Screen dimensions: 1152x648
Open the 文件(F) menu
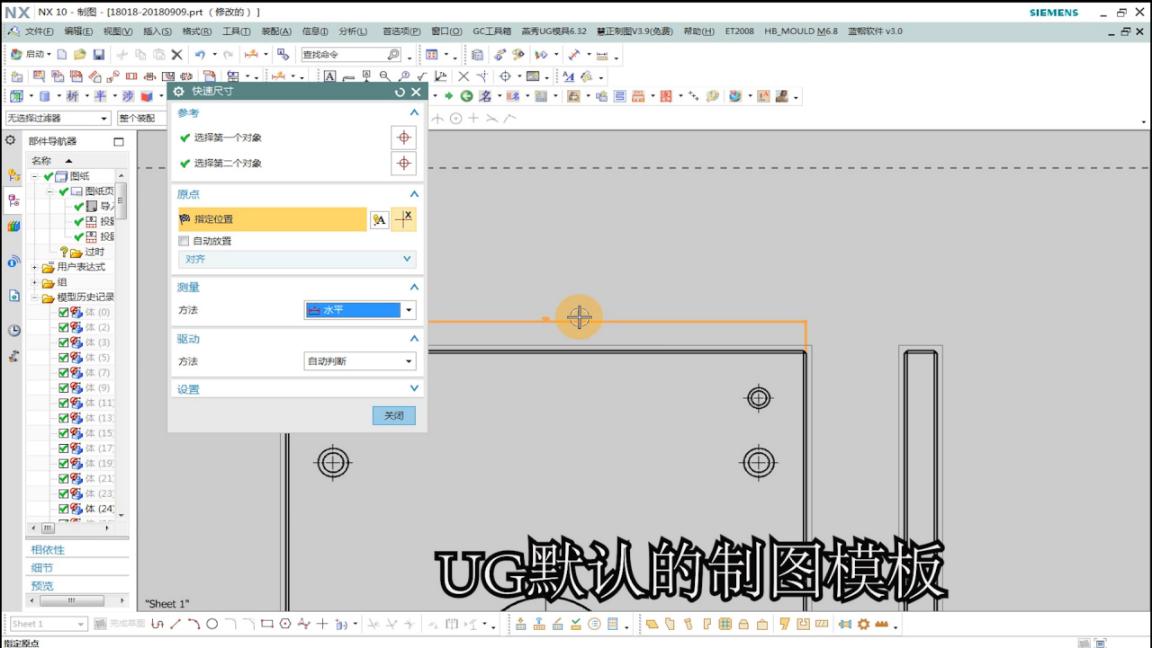point(39,32)
